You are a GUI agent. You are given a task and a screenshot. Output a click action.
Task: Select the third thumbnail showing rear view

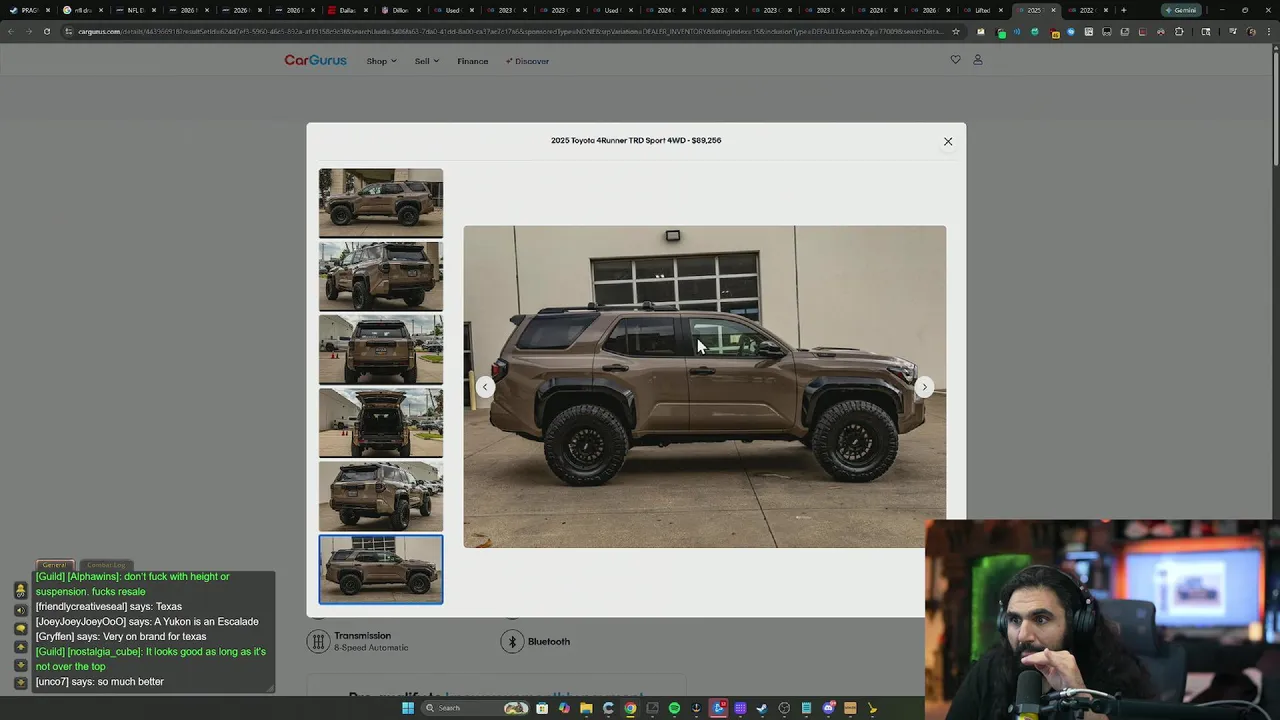pos(381,349)
